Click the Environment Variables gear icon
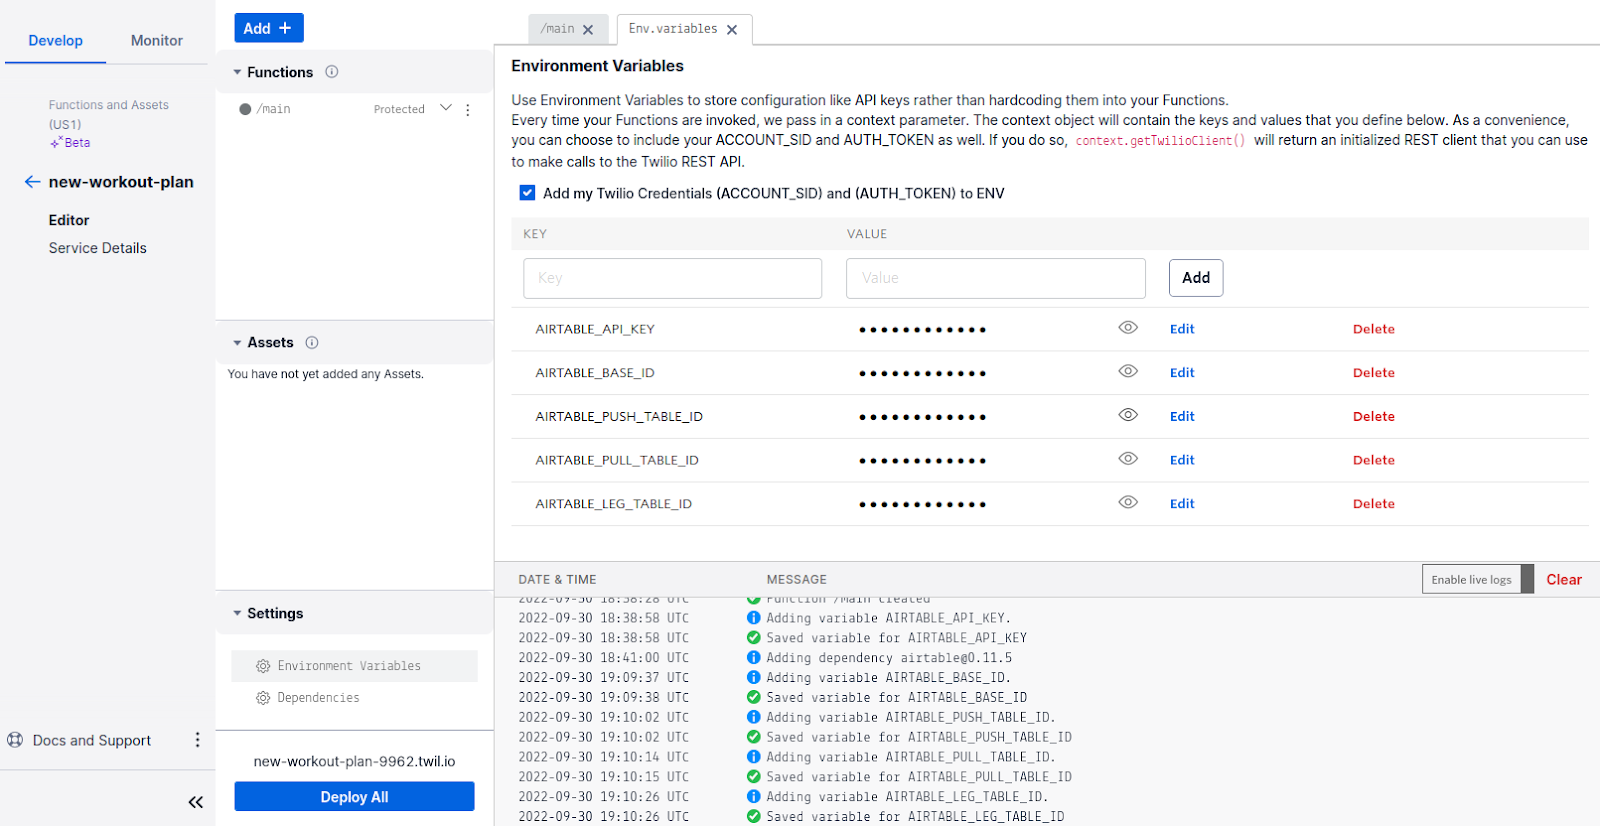1600x826 pixels. pyautogui.click(x=263, y=666)
